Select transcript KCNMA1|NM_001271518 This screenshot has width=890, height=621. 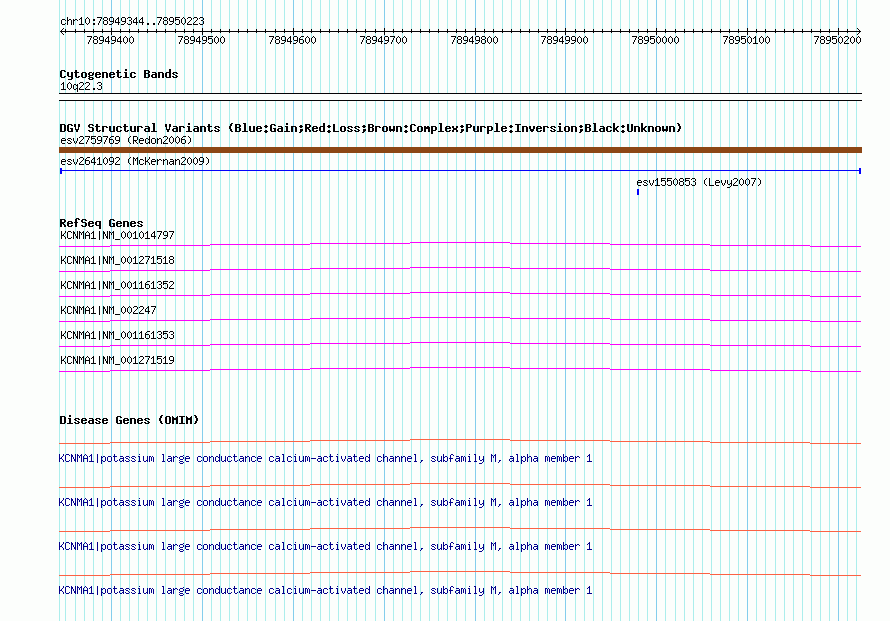117,260
